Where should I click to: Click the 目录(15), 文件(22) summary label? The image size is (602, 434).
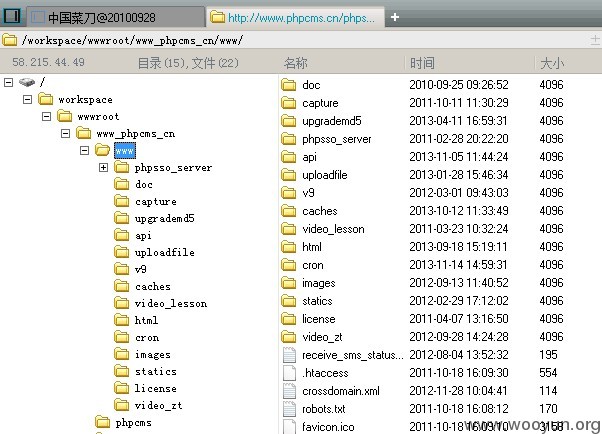coord(188,63)
